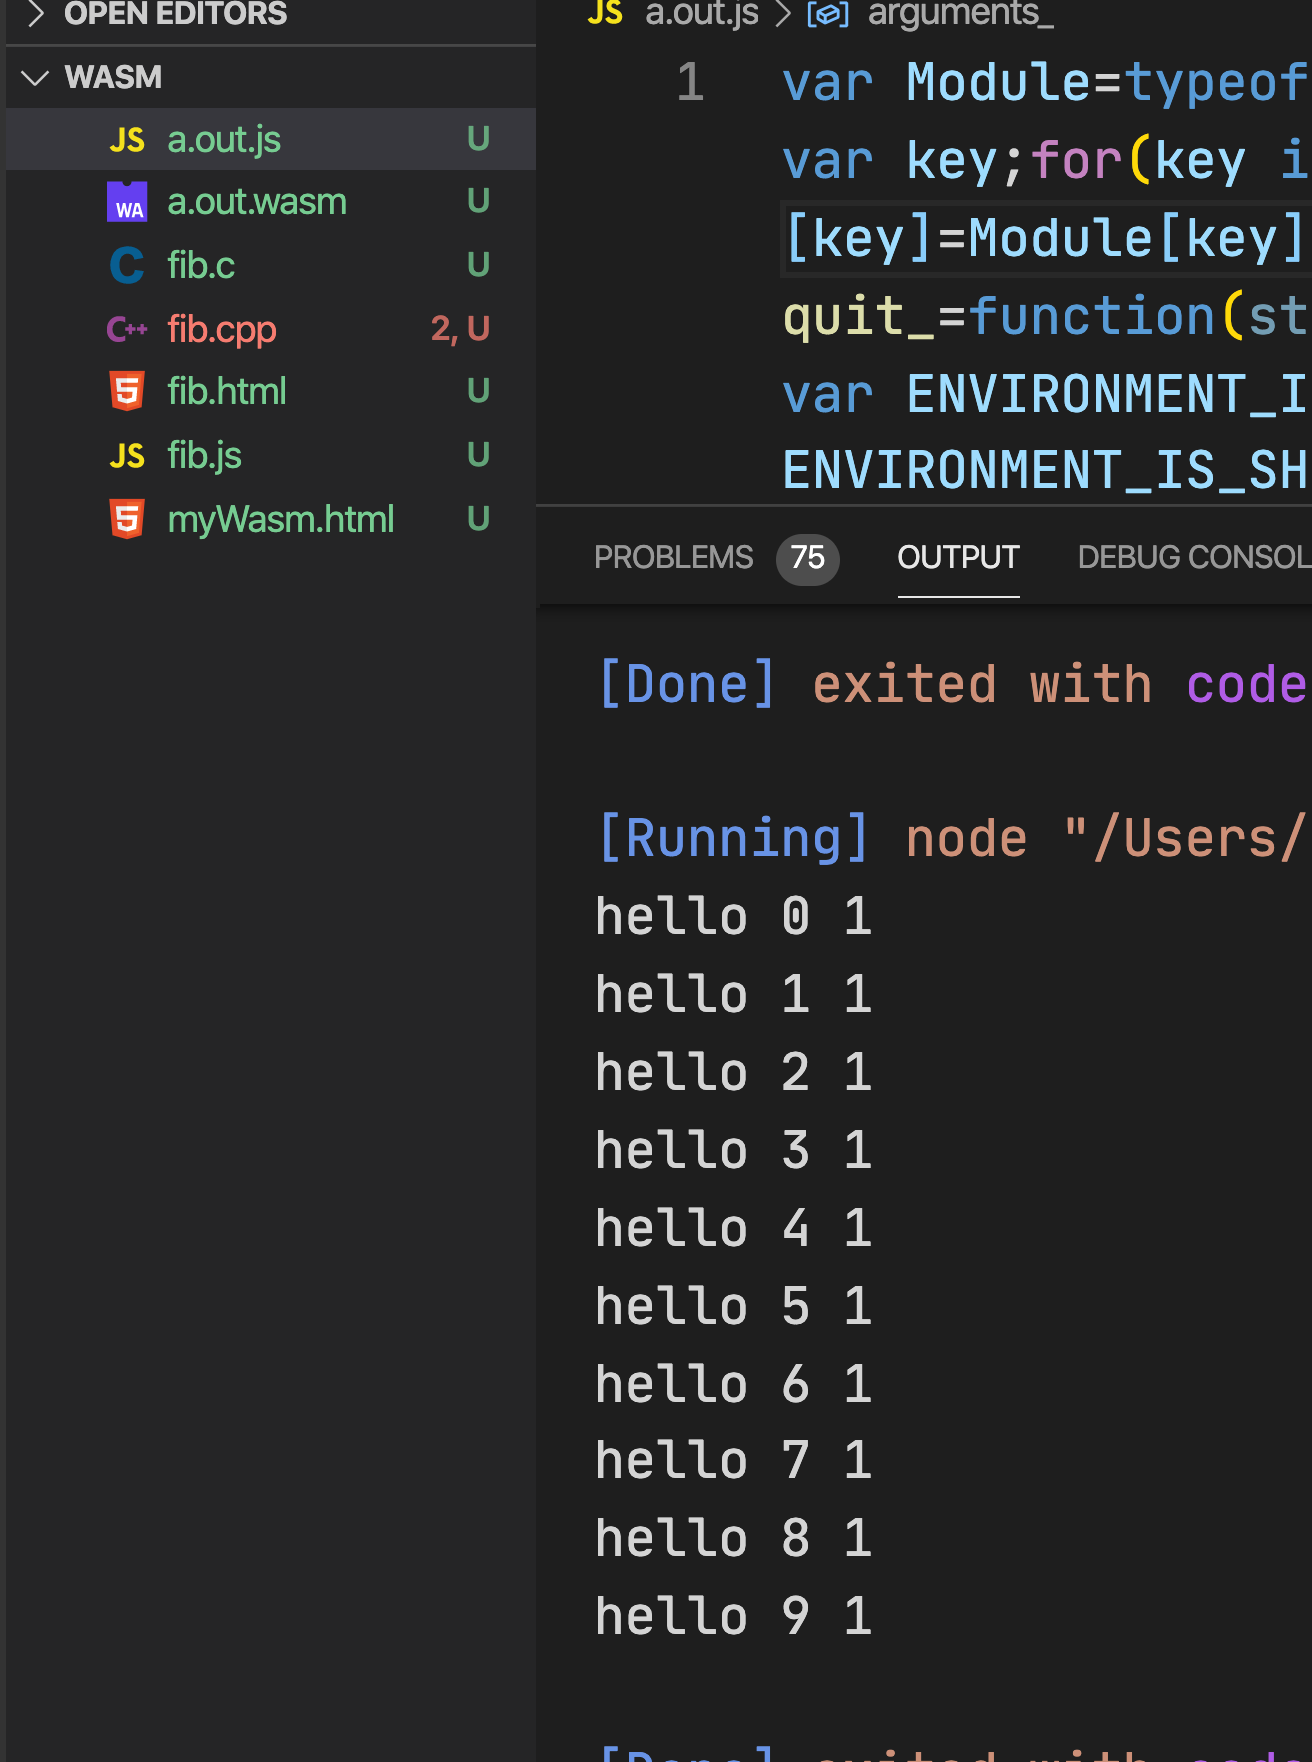Open fib.cpp in the explorer
This screenshot has width=1312, height=1762.
tap(222, 329)
